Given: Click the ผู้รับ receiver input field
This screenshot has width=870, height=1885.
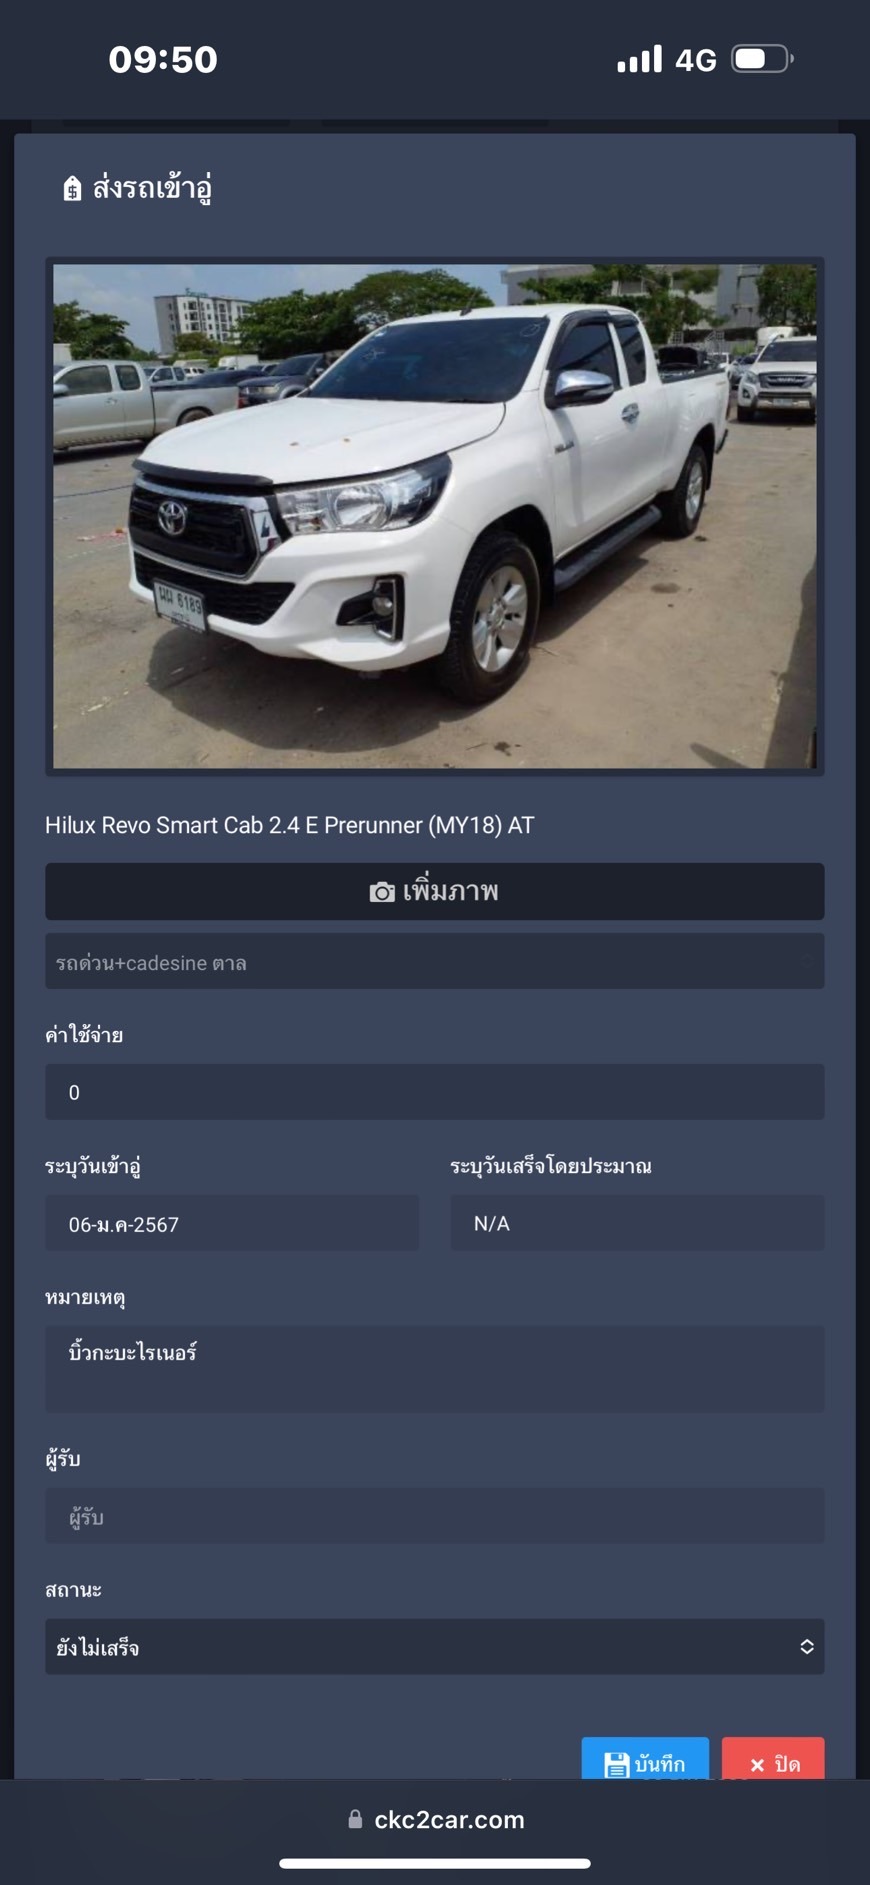Looking at the screenshot, I should 435,1516.
